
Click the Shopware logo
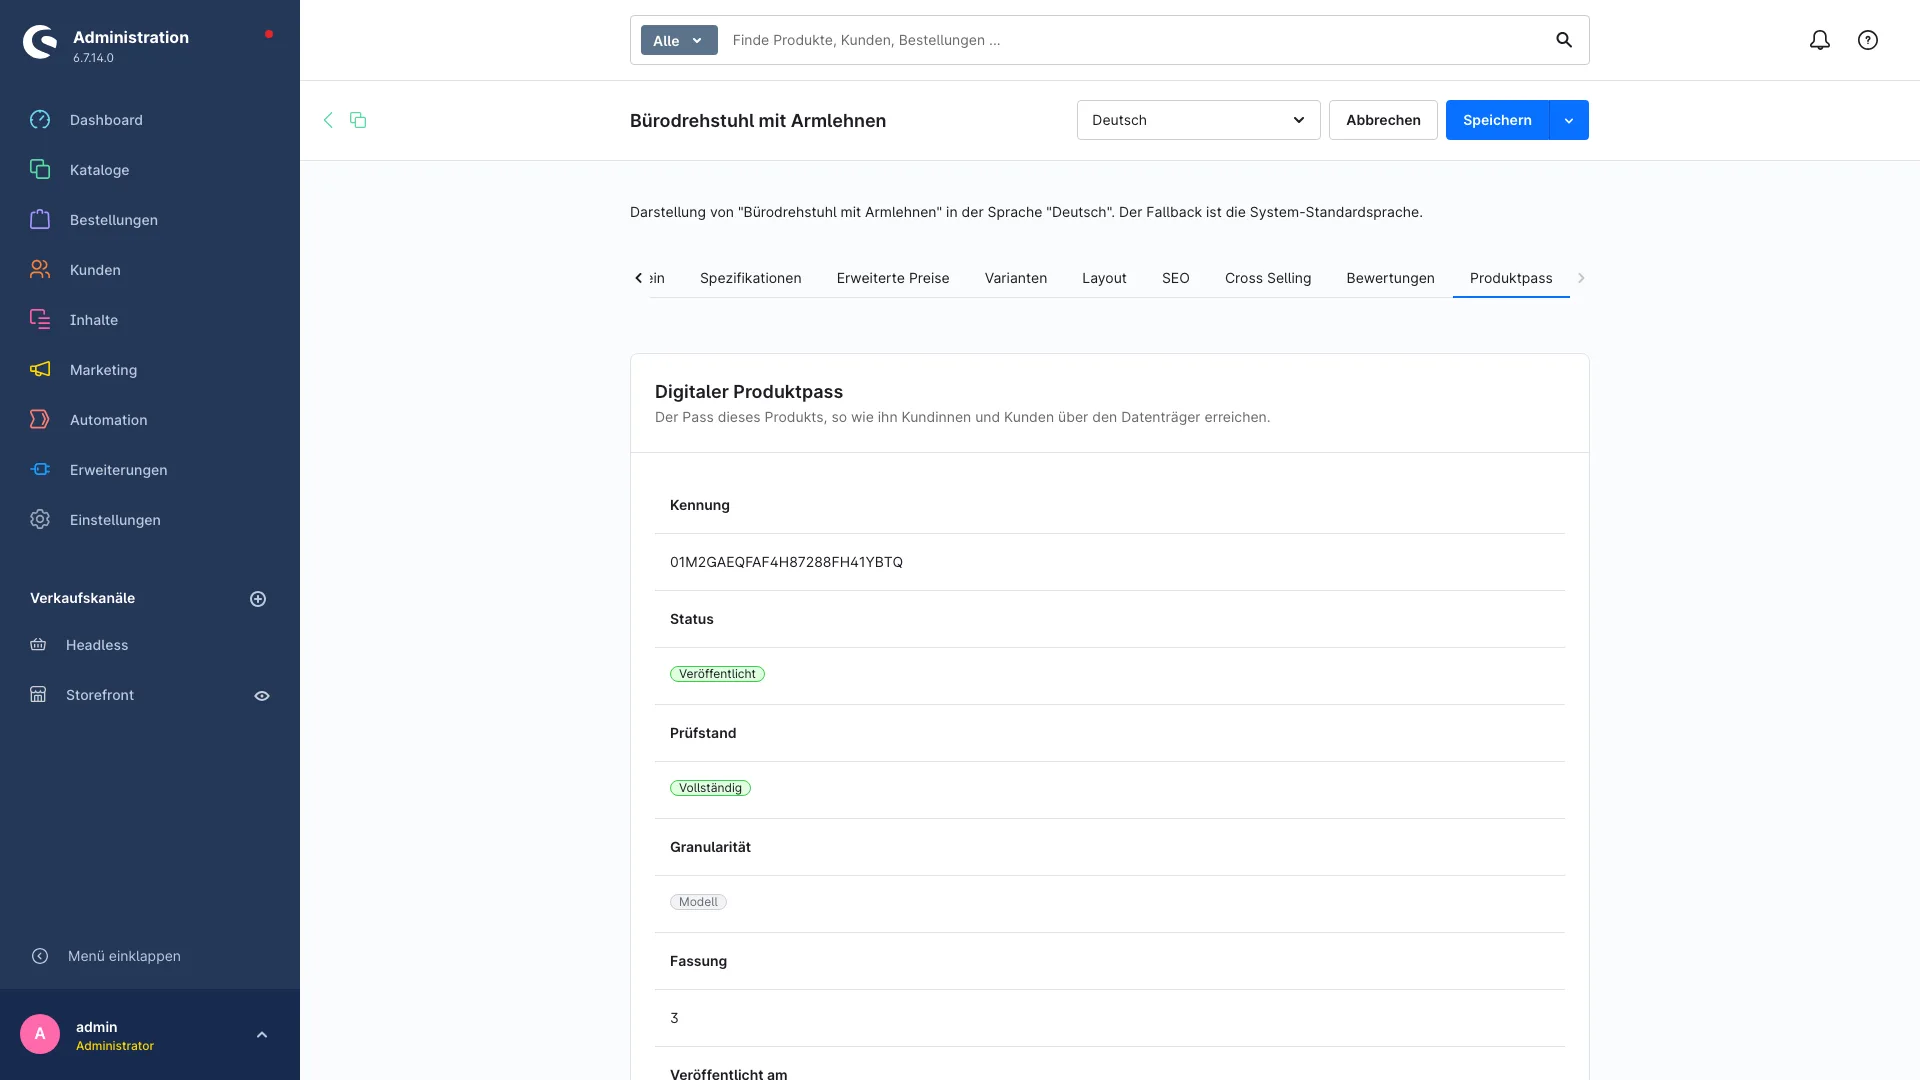coord(40,42)
